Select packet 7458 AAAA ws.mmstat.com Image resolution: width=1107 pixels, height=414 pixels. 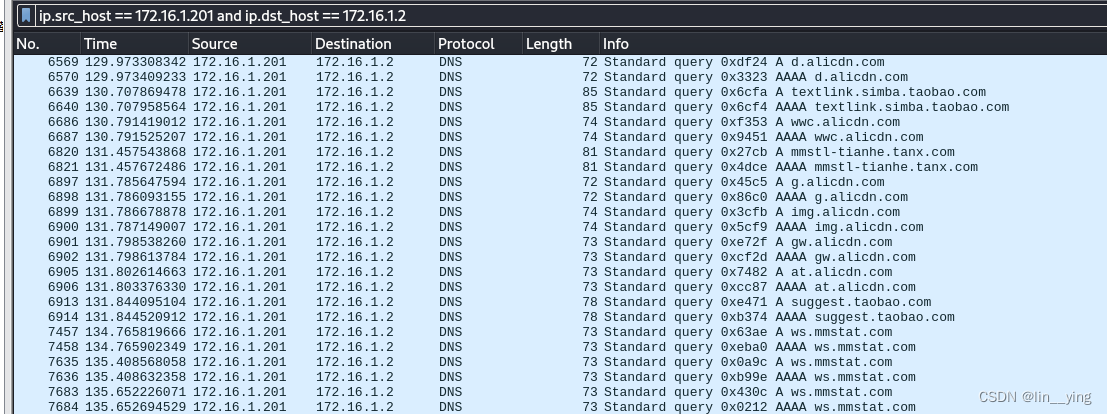[560, 348]
